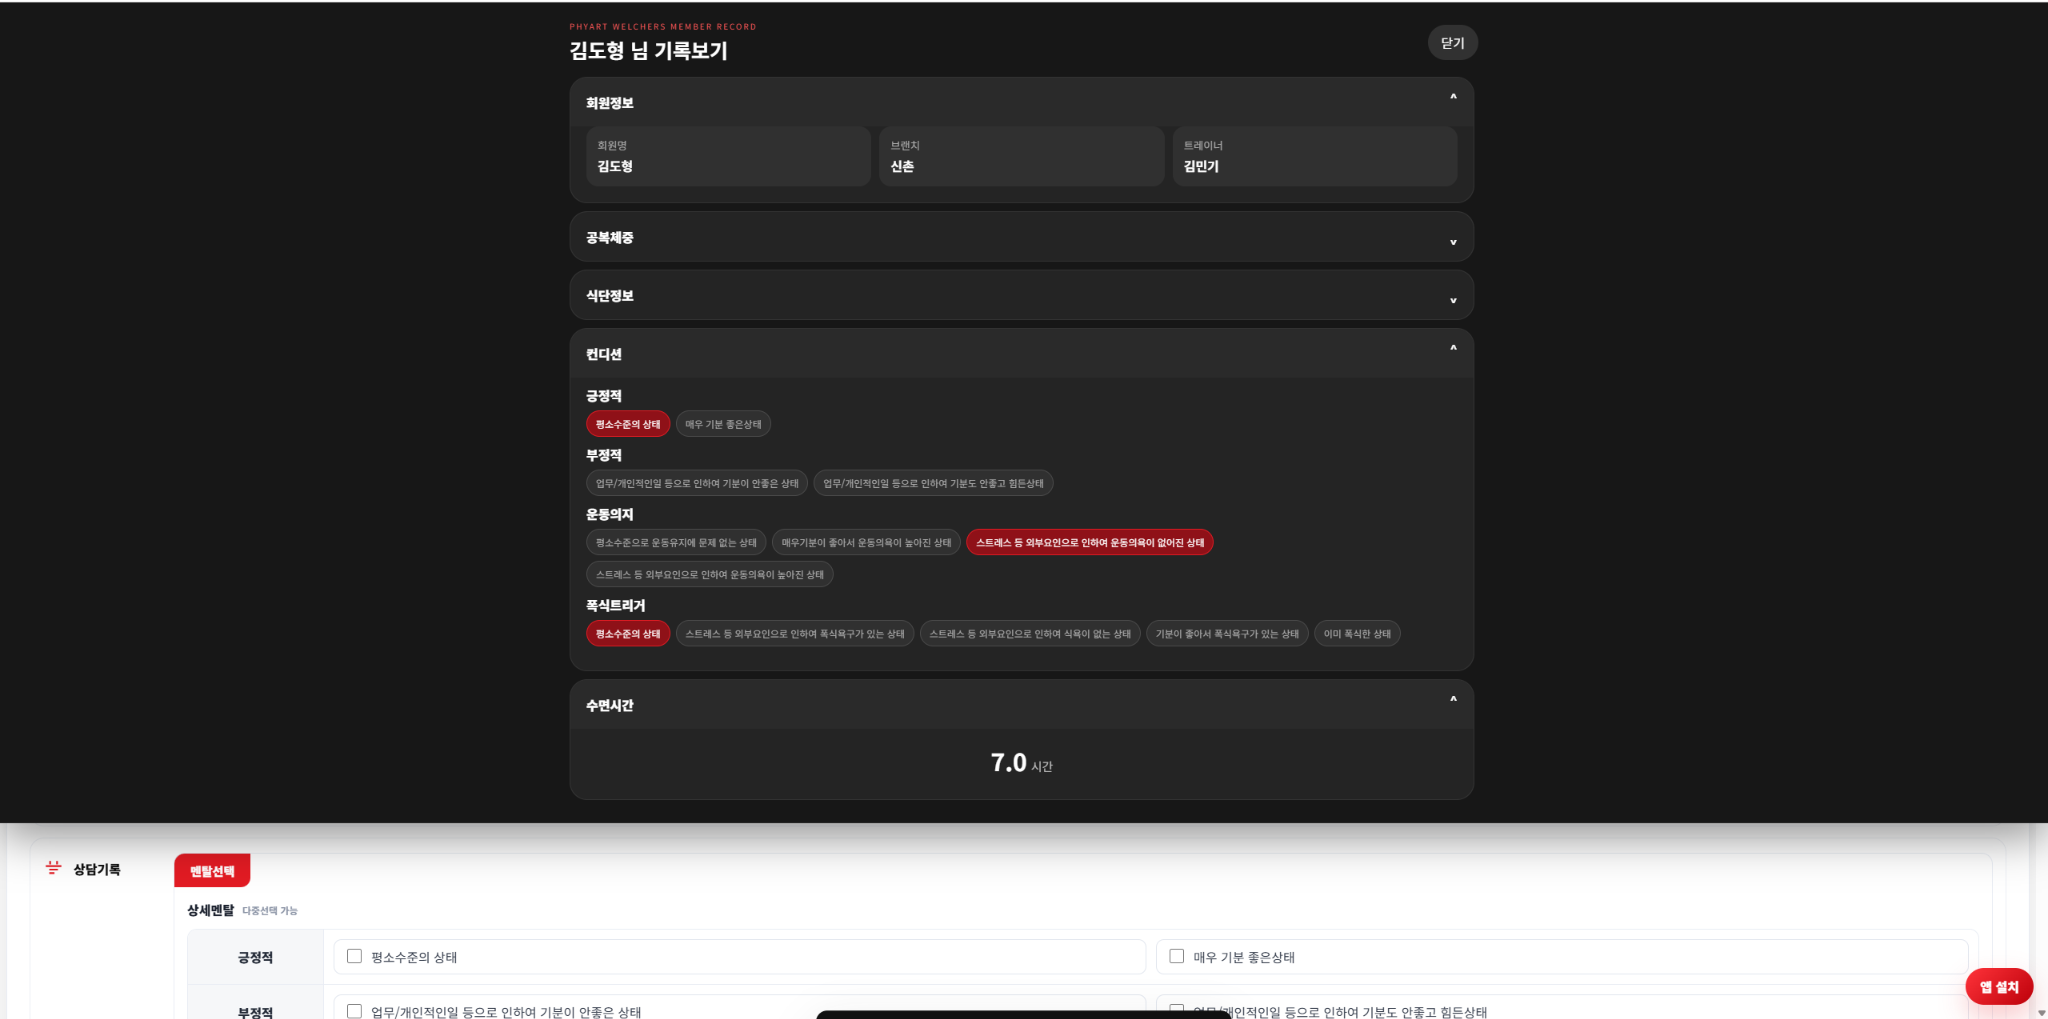Image resolution: width=2048 pixels, height=1019 pixels.
Task: Click 평소수준의 상태 chip under 폭식트리거
Action: 628,633
